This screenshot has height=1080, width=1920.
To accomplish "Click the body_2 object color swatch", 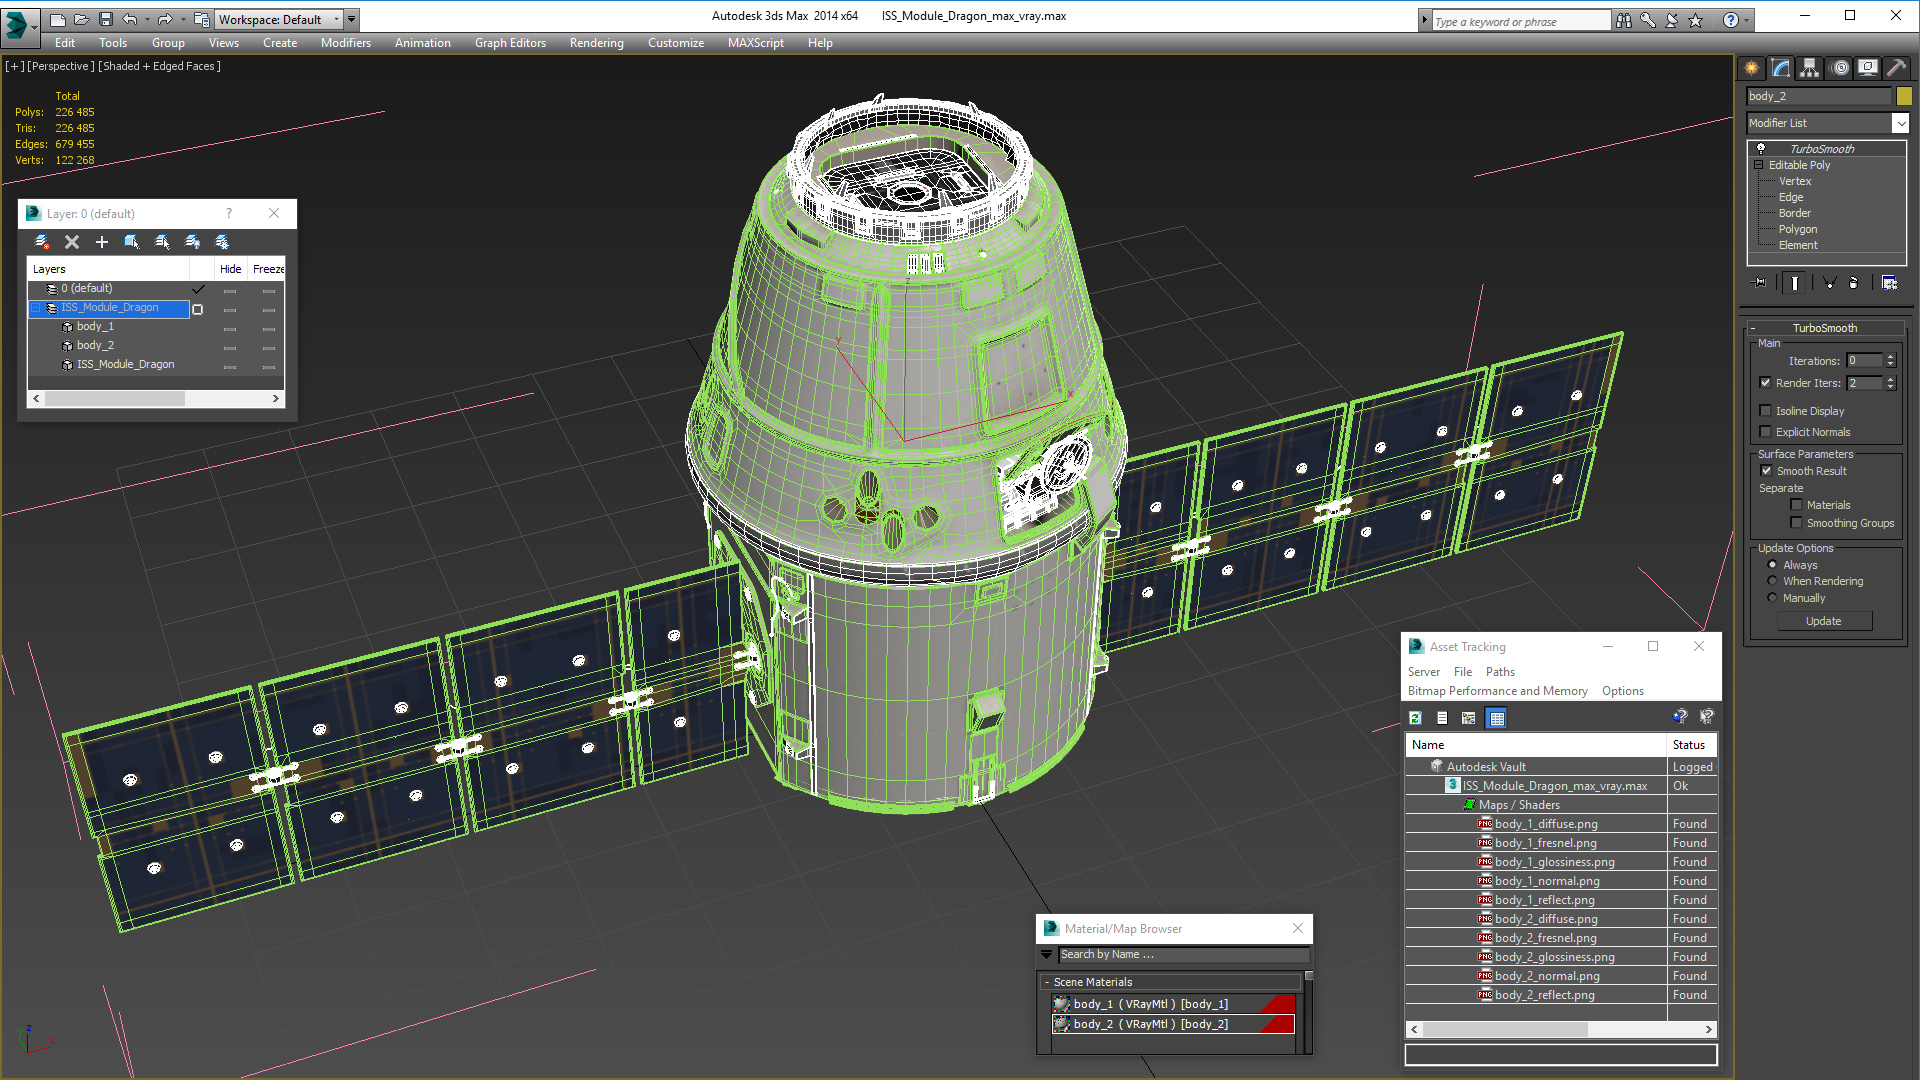I will [1904, 96].
